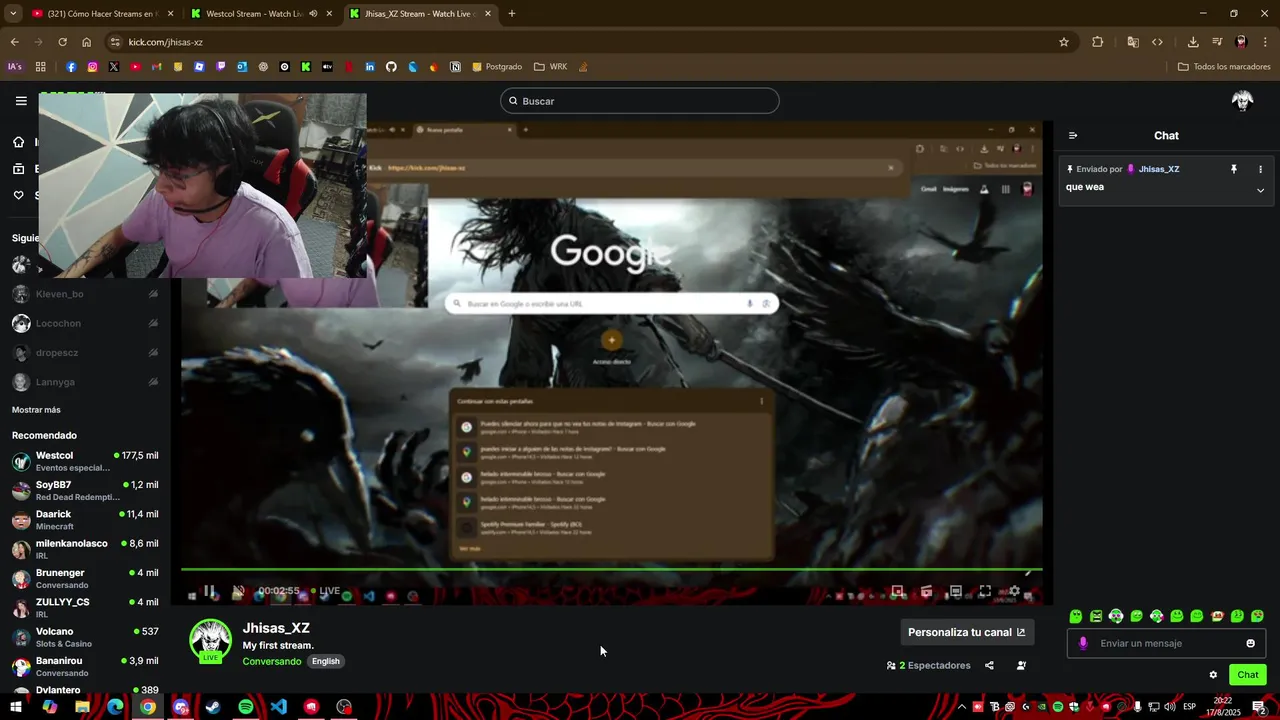
Task: Go back to previous page
Action: click(x=14, y=42)
